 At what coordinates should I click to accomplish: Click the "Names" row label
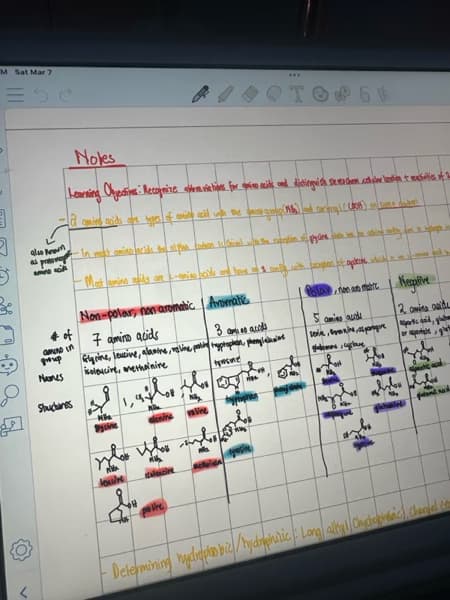tap(50, 378)
